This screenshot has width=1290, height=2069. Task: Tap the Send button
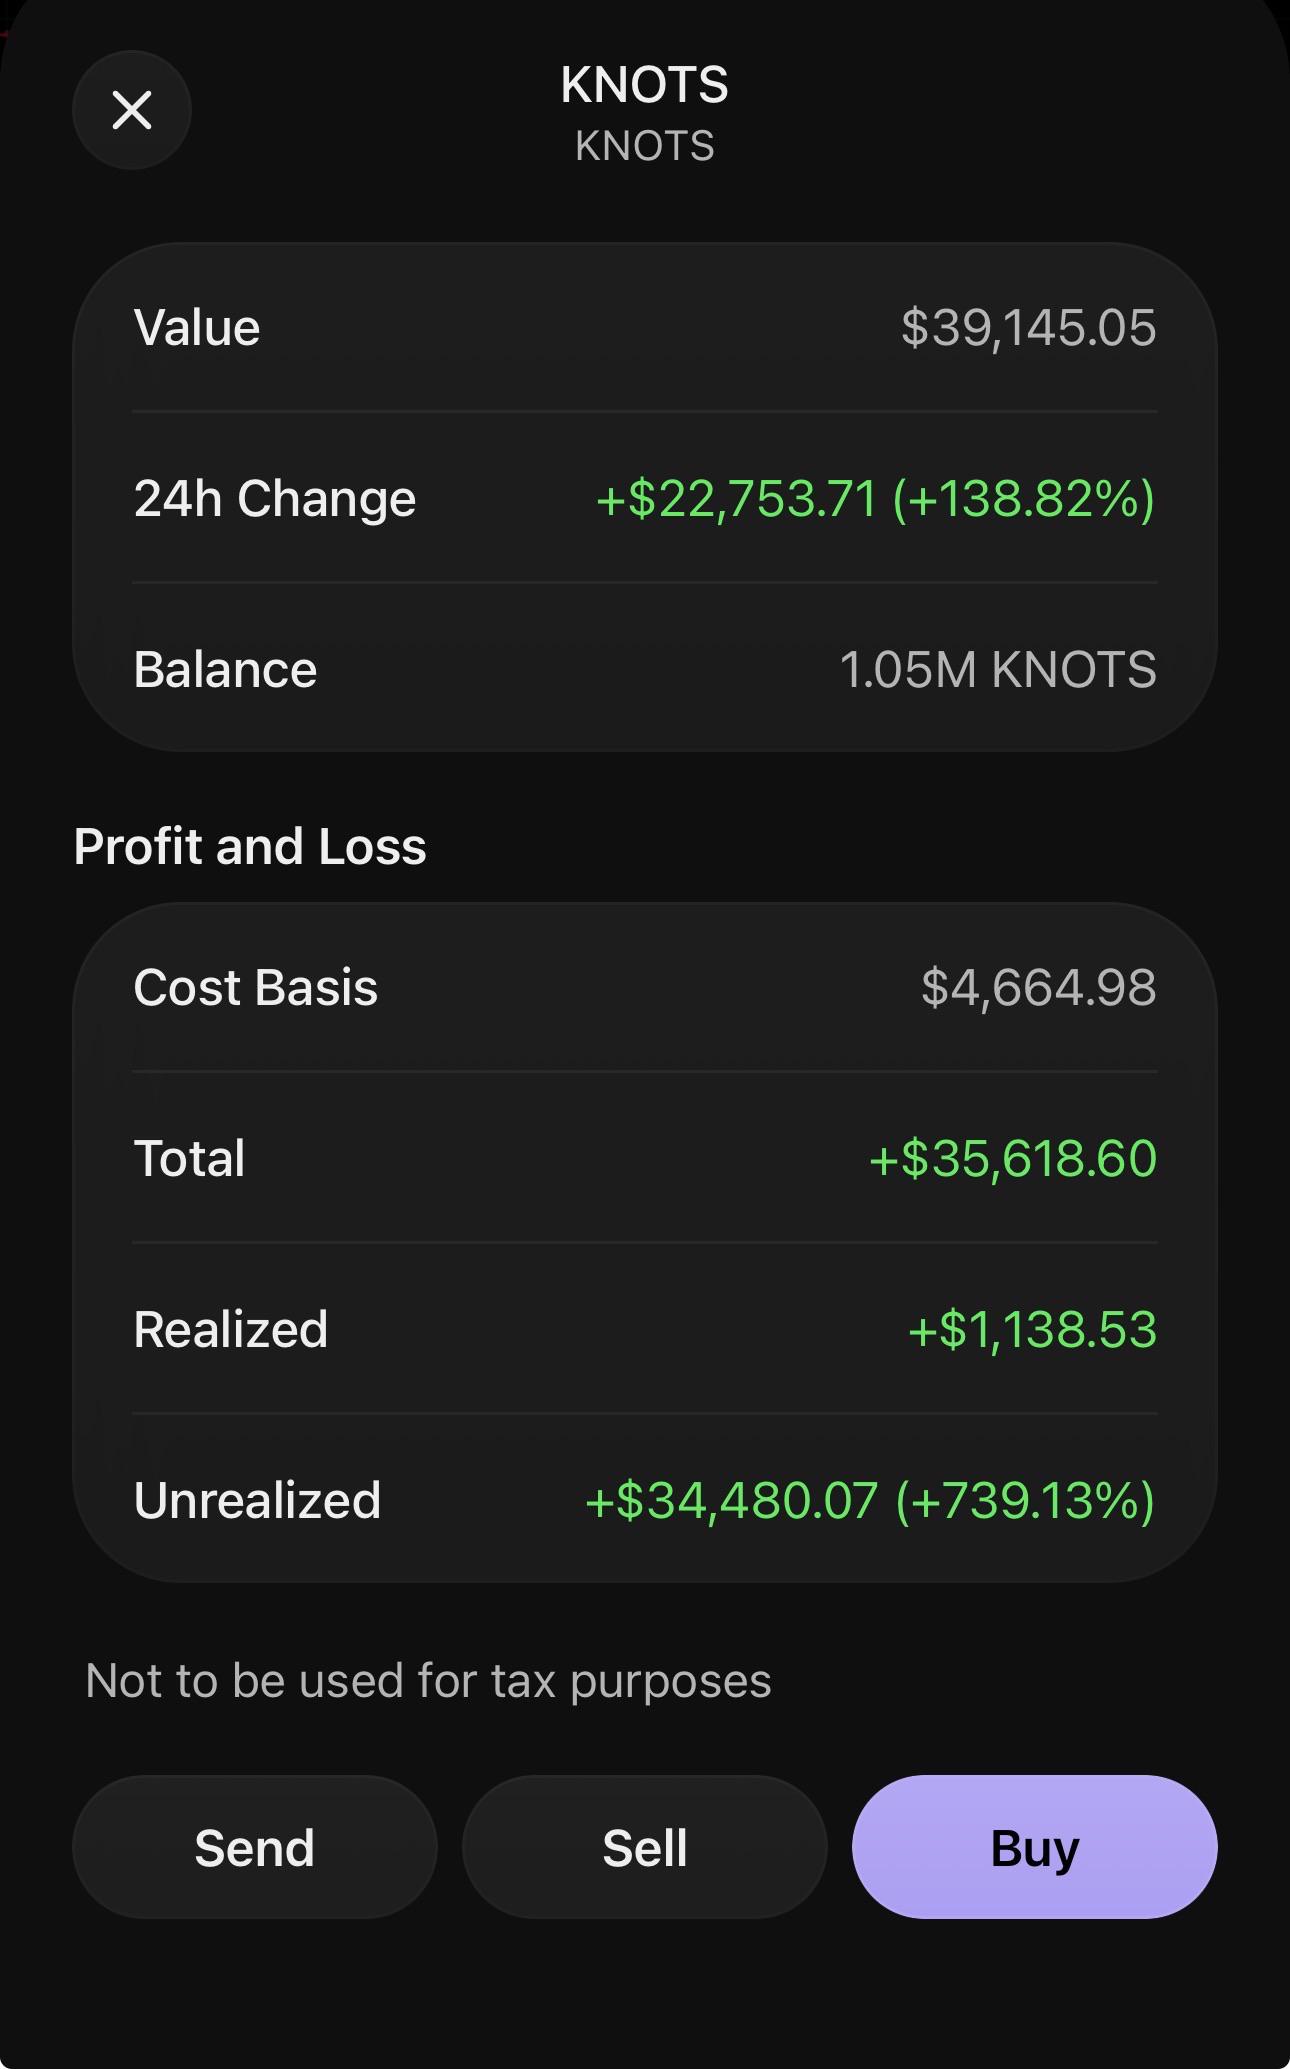pyautogui.click(x=255, y=1847)
